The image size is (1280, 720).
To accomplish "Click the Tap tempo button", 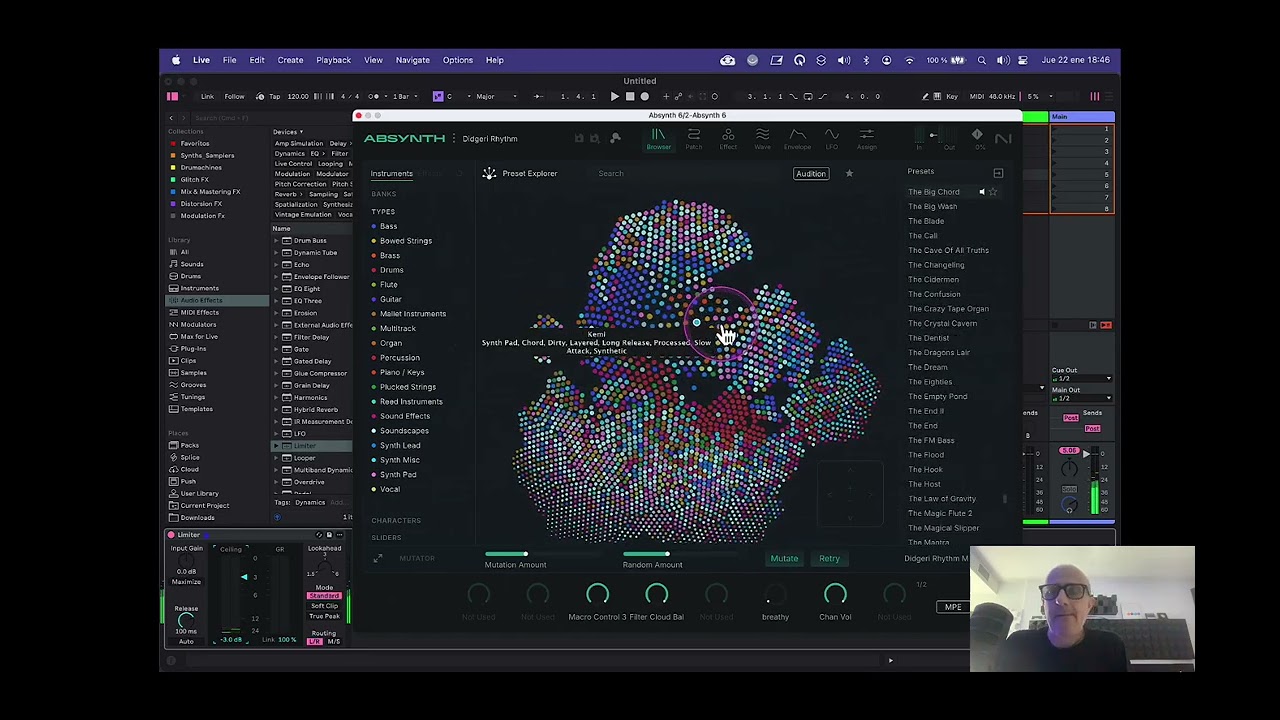I will (274, 96).
